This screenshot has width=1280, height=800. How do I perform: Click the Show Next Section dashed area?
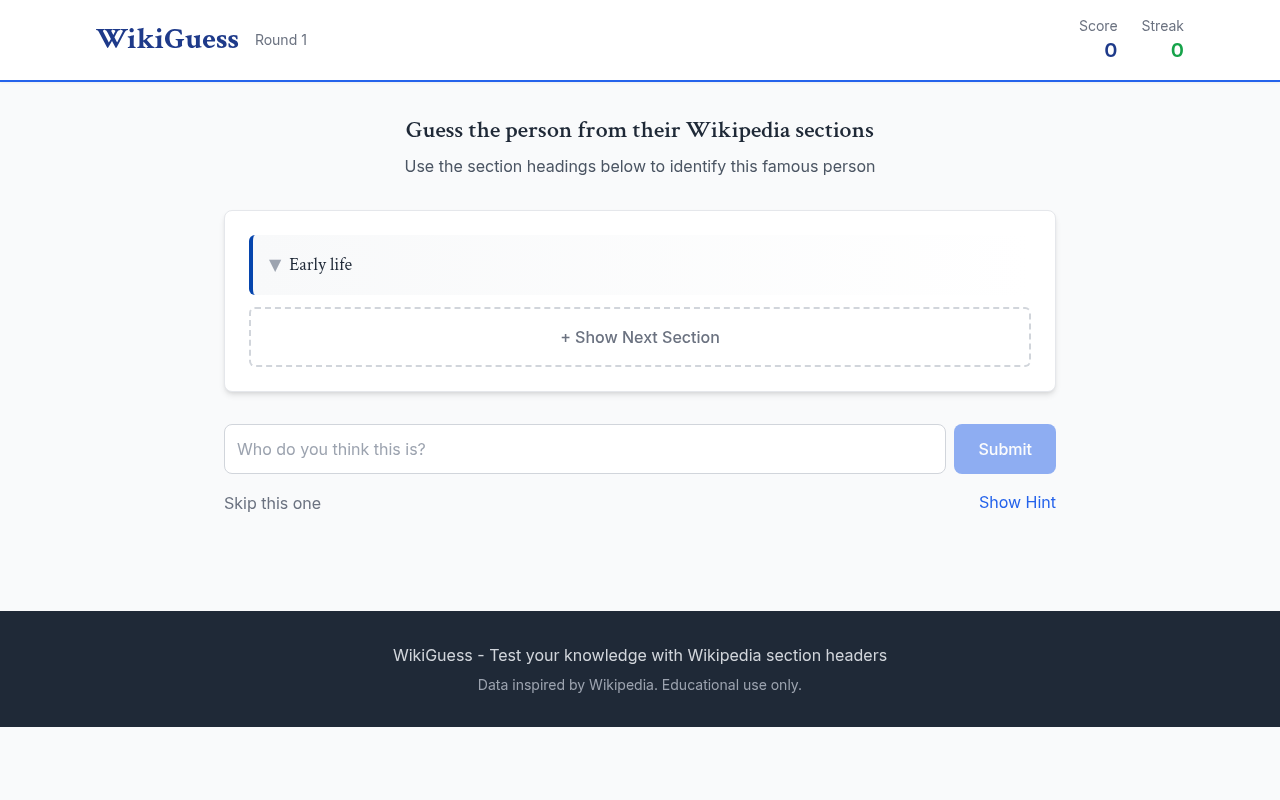pos(640,336)
